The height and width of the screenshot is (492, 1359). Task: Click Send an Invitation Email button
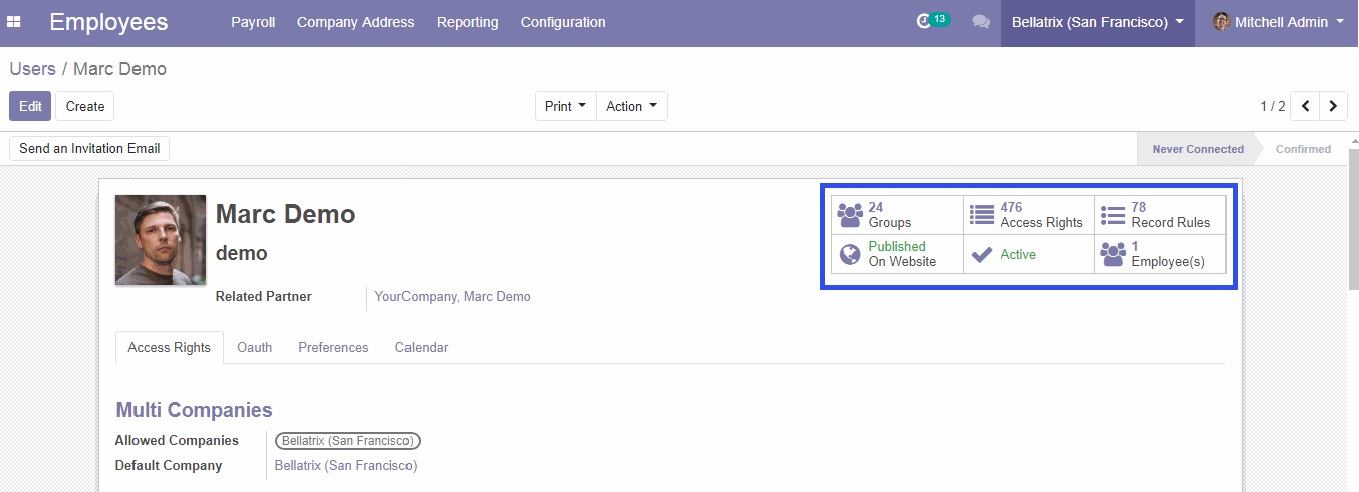click(90, 148)
